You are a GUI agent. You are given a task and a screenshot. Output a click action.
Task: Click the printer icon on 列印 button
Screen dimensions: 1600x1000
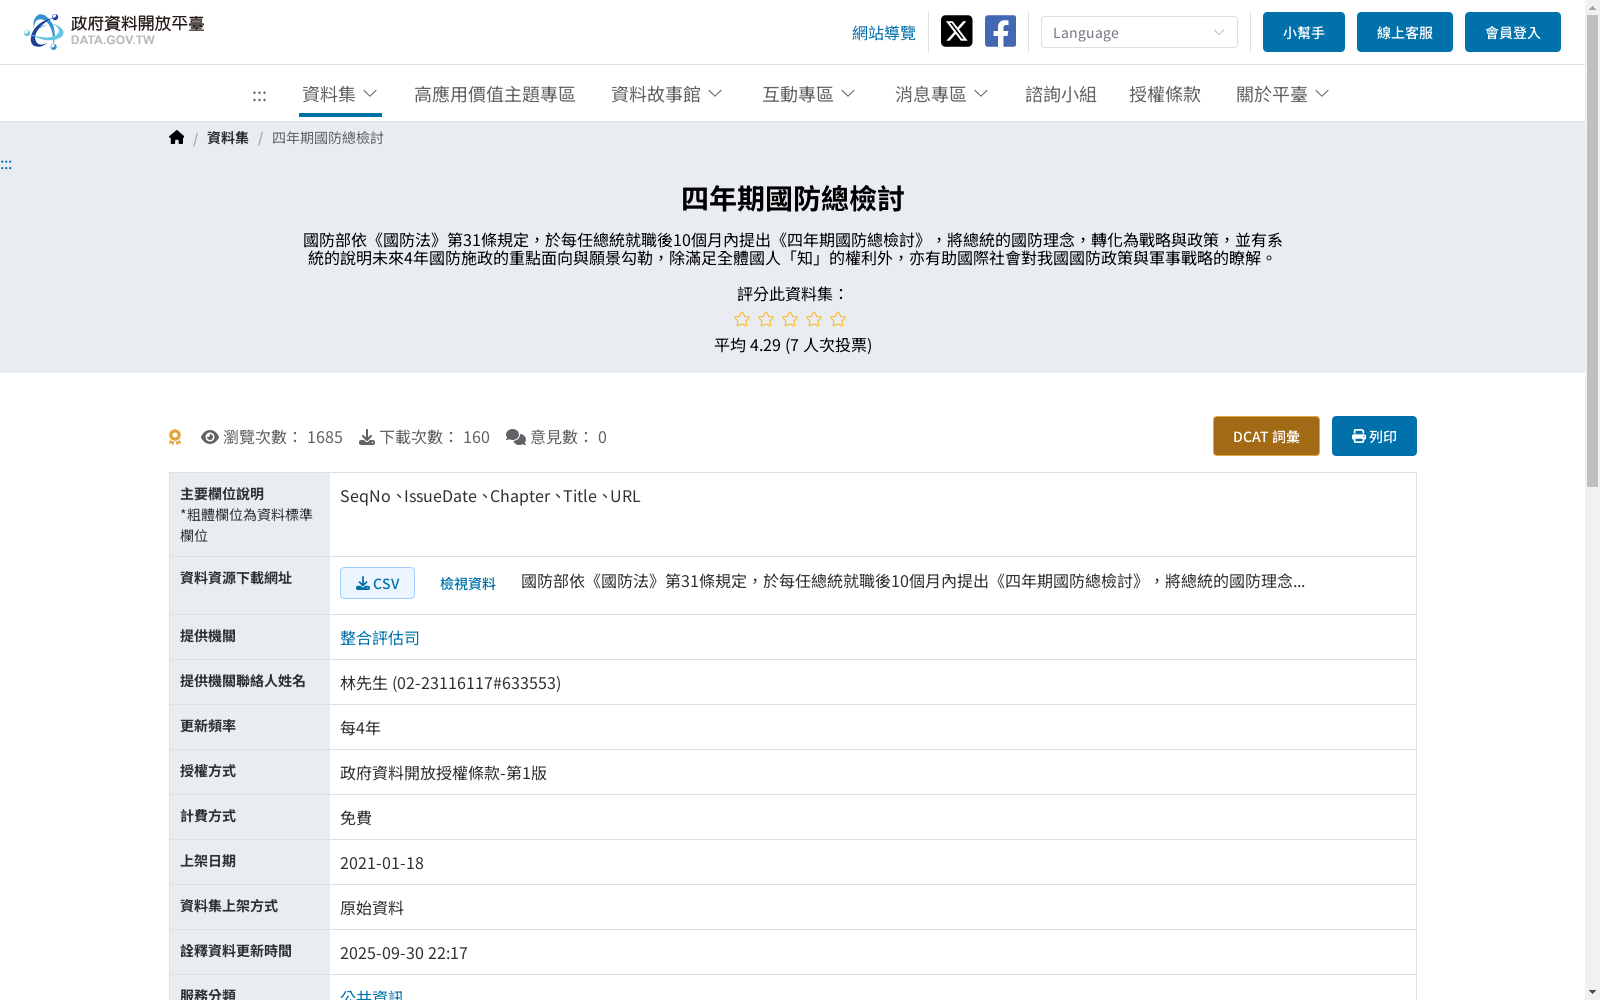point(1357,436)
